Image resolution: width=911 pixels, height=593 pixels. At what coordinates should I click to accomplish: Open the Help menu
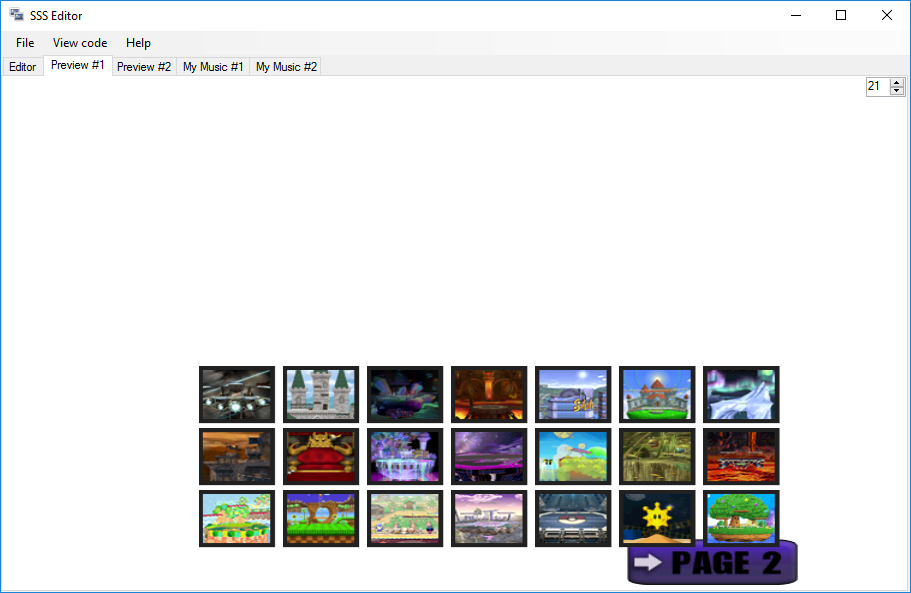pyautogui.click(x=138, y=43)
